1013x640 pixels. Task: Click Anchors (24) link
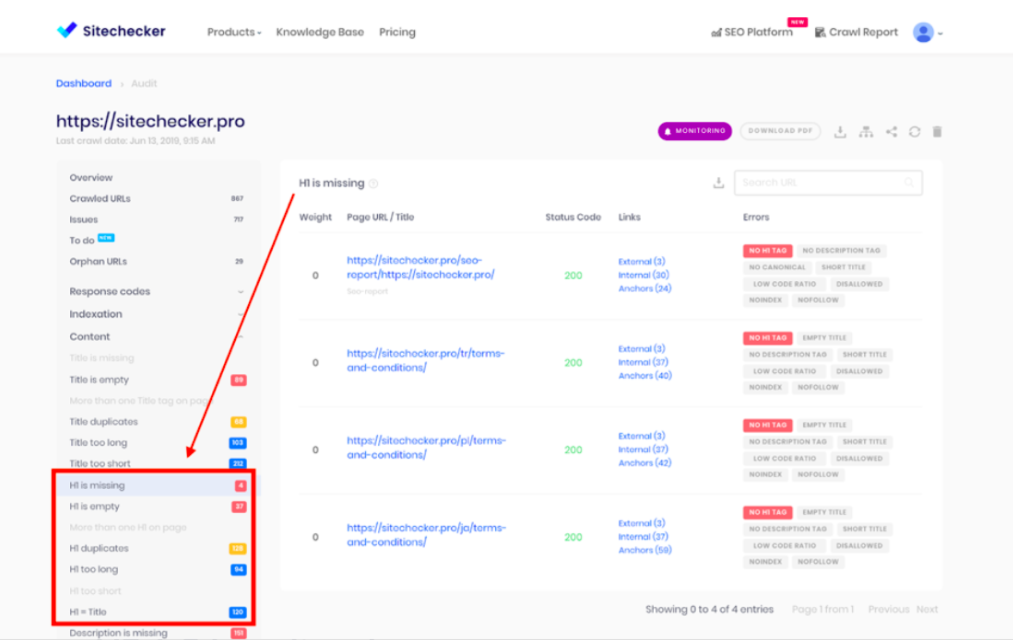click(x=645, y=289)
